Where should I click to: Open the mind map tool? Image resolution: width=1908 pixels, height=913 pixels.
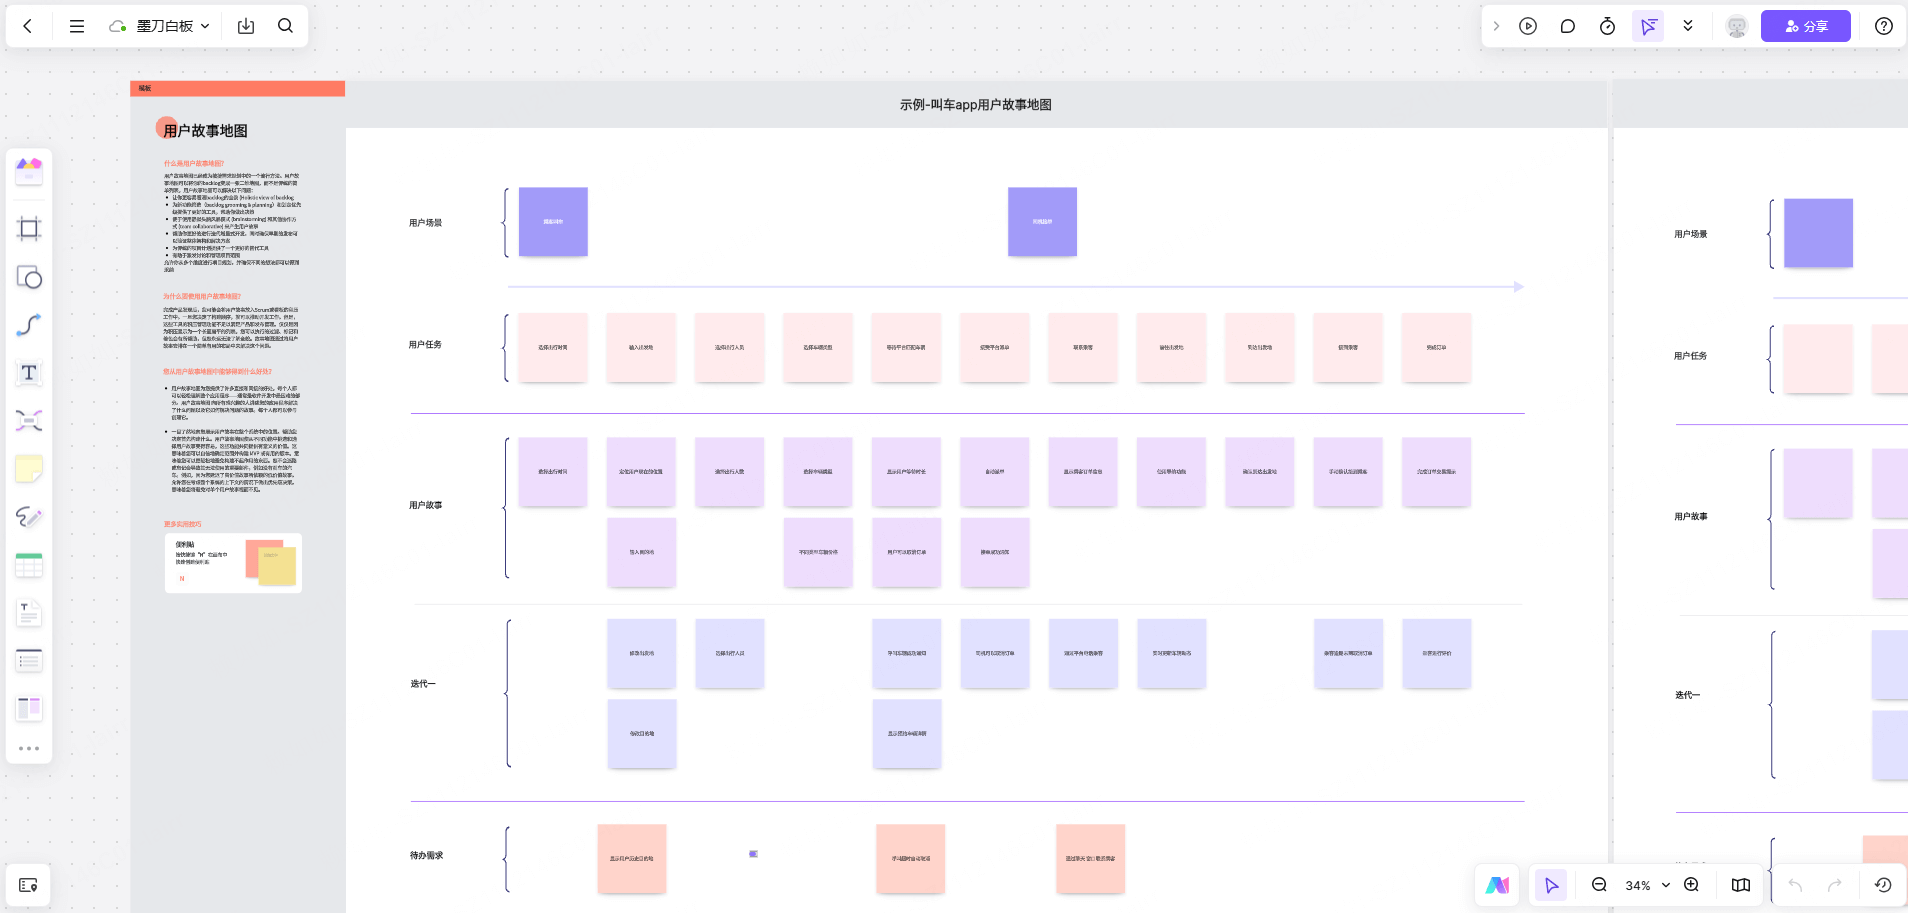[29, 420]
